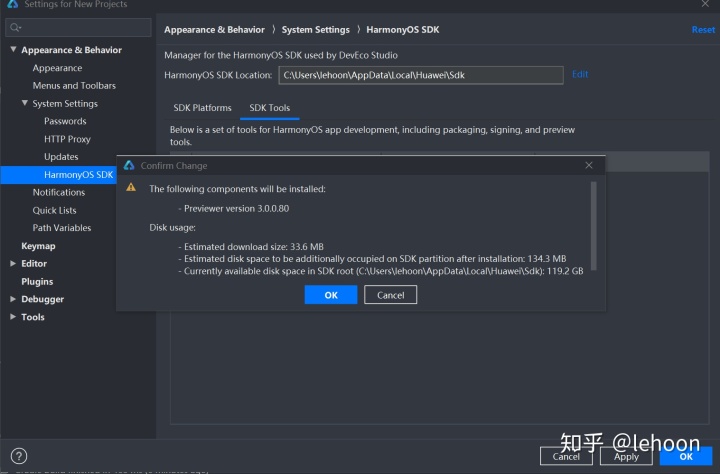Select the SDK Tools tab

270,108
